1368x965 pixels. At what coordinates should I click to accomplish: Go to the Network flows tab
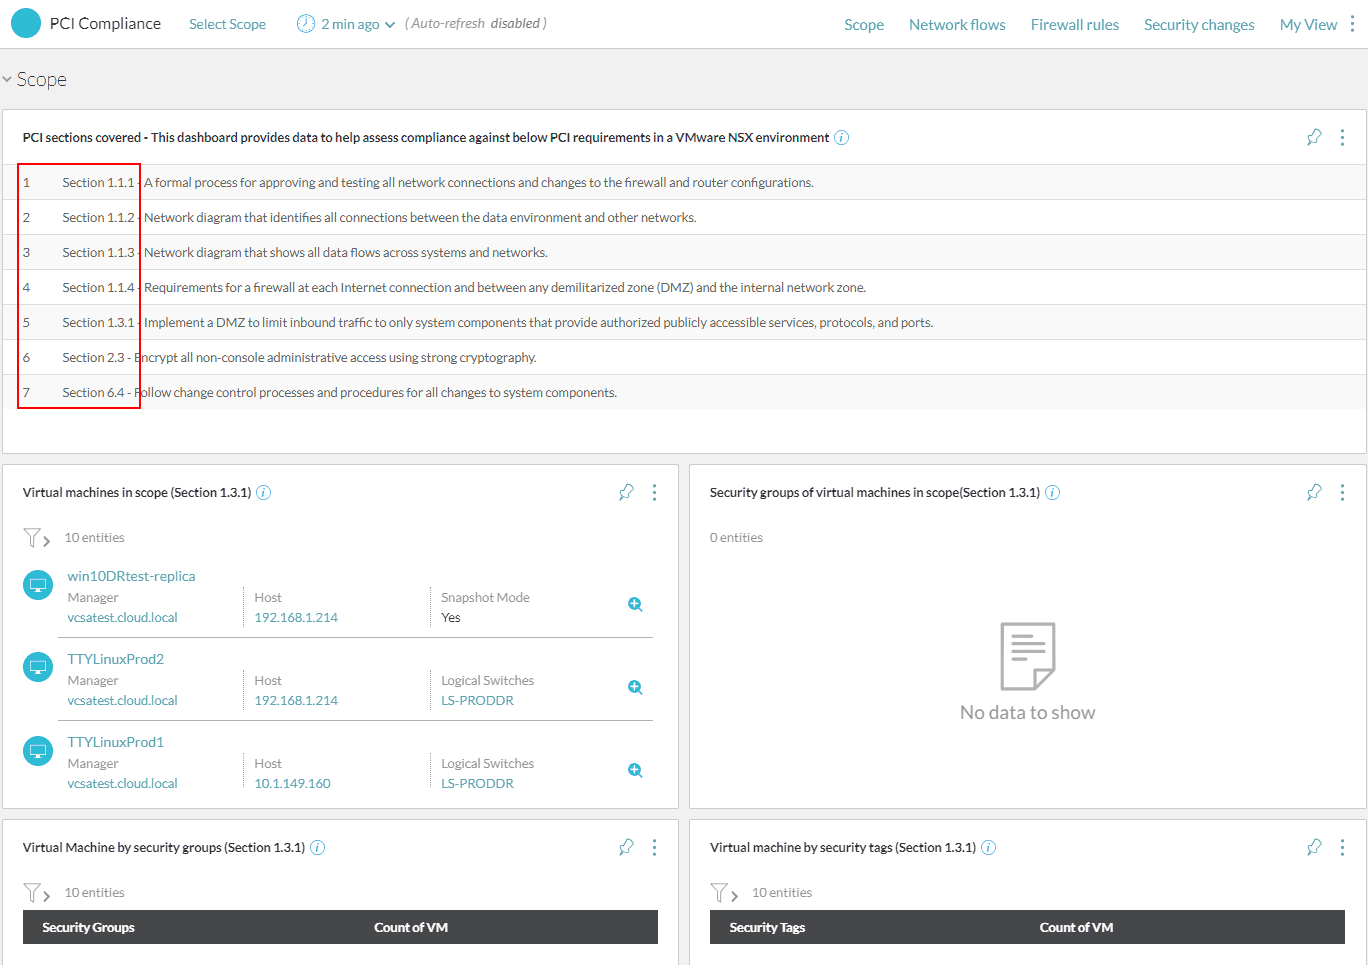(957, 25)
